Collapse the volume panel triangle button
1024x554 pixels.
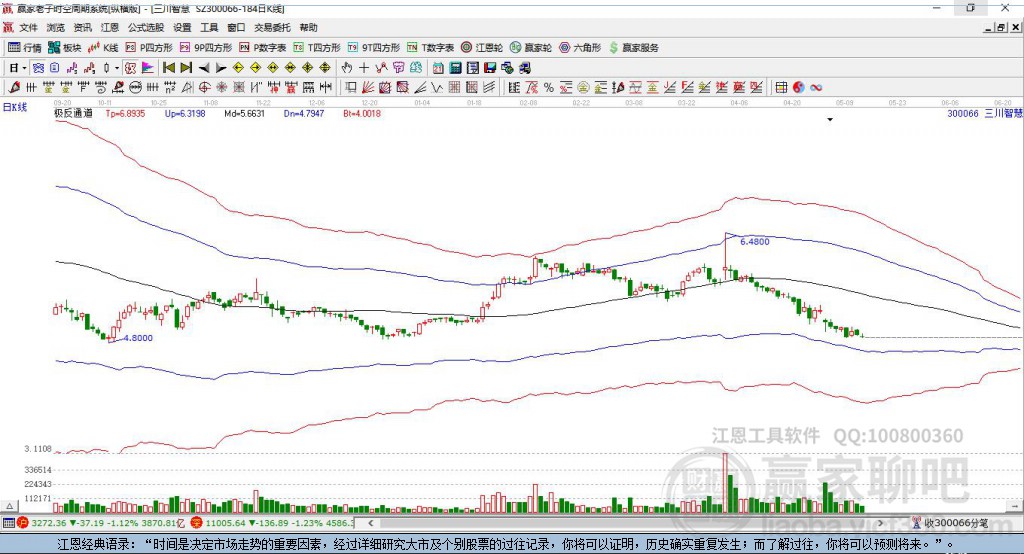[9, 506]
